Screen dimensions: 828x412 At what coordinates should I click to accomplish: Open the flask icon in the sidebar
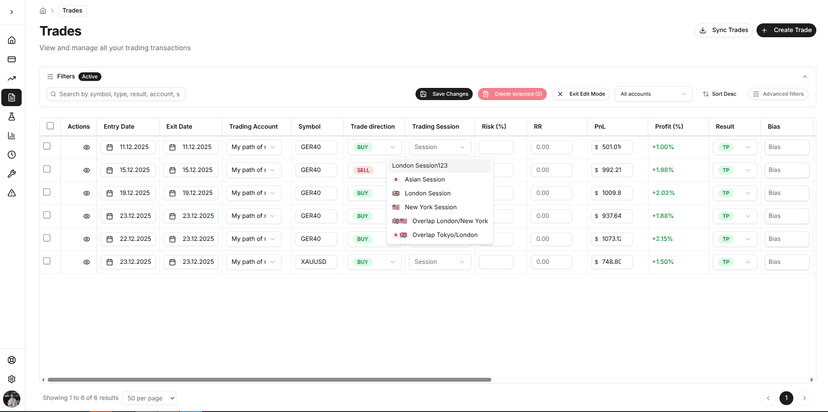pos(12,117)
